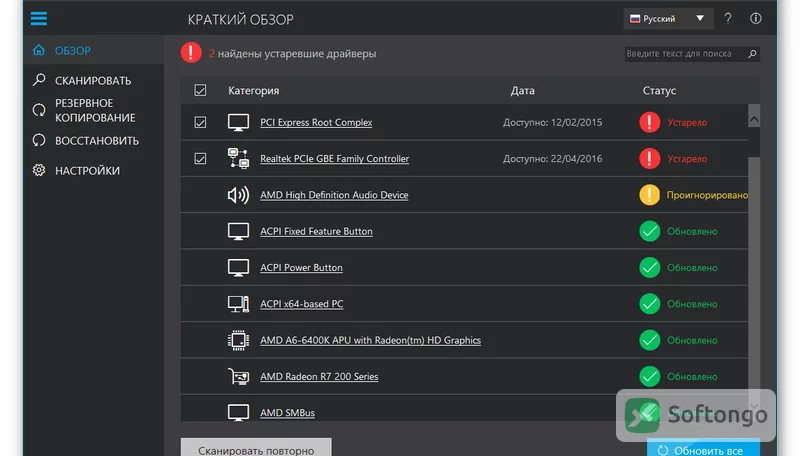Image resolution: width=800 pixels, height=456 pixels.
Task: Click yellow ignored status icon for AMD Audio
Action: click(x=649, y=195)
